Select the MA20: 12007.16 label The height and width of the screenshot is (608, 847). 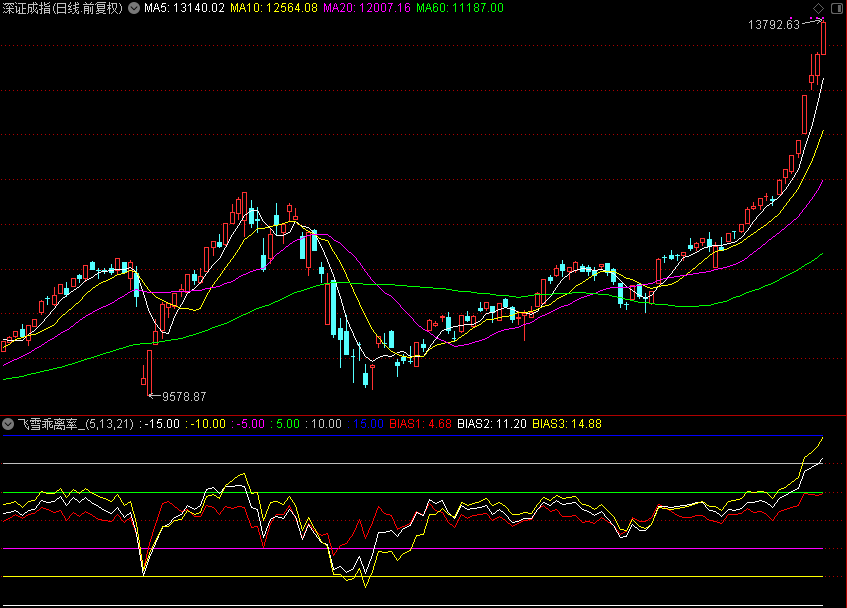tap(367, 8)
